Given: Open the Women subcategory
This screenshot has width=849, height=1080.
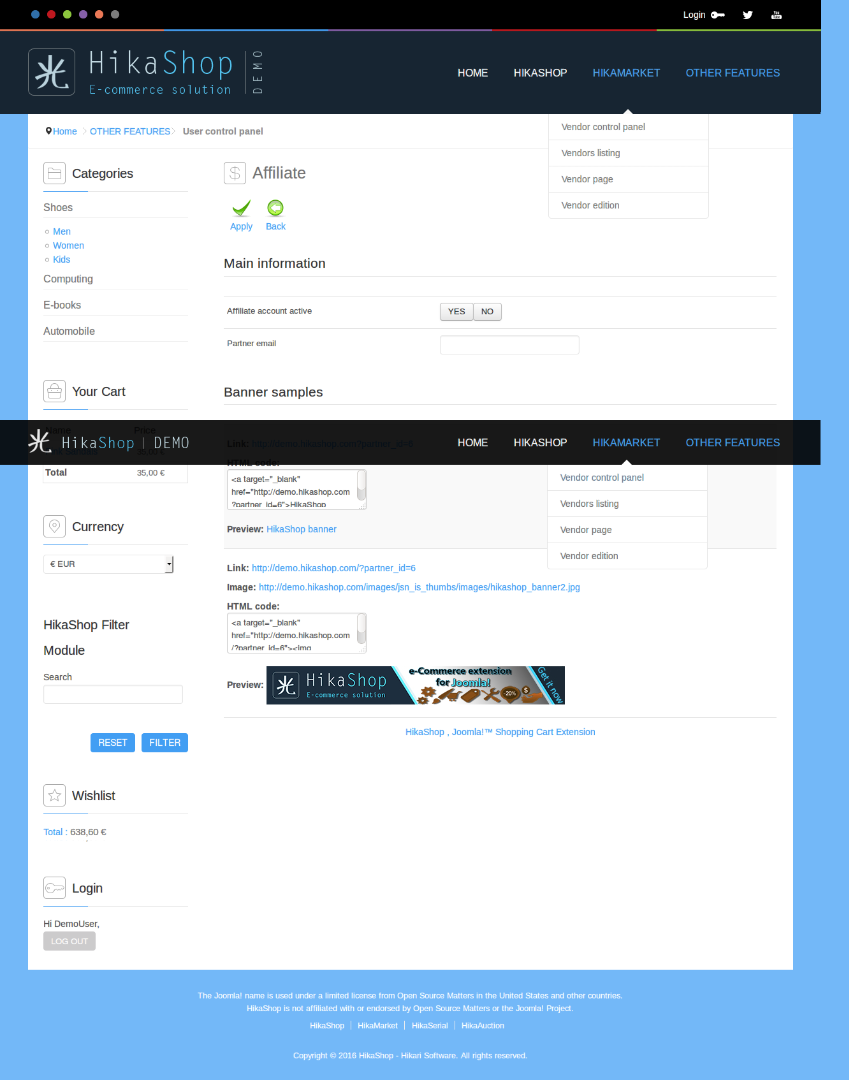Looking at the screenshot, I should coord(68,245).
